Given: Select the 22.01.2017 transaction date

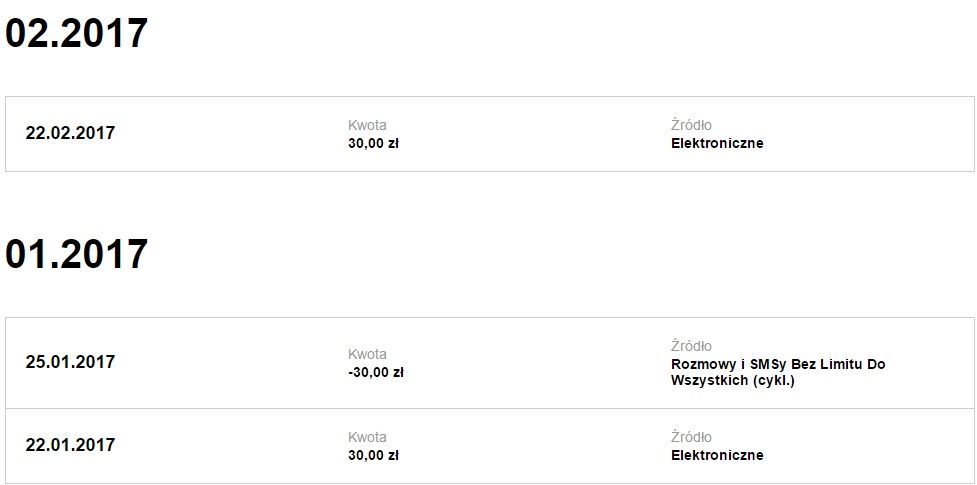Looking at the screenshot, I should click(70, 445).
